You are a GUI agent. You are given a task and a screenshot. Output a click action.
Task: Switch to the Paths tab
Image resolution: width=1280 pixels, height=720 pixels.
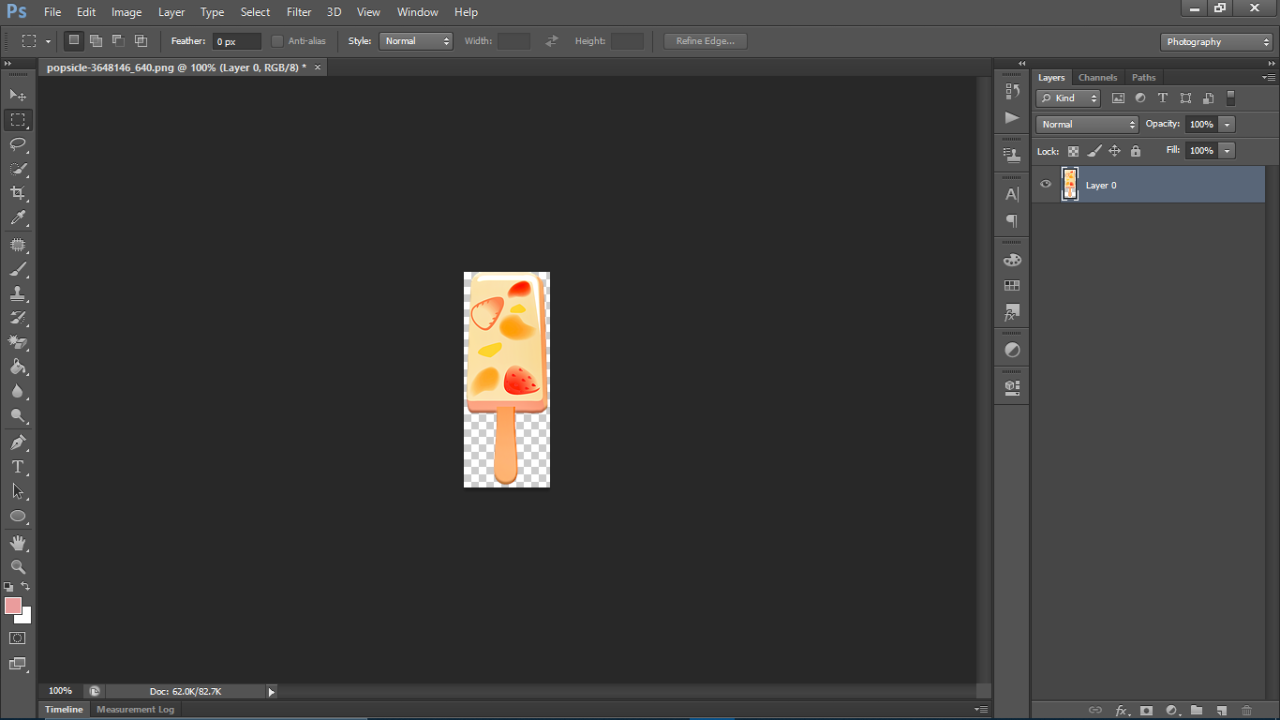[1144, 77]
